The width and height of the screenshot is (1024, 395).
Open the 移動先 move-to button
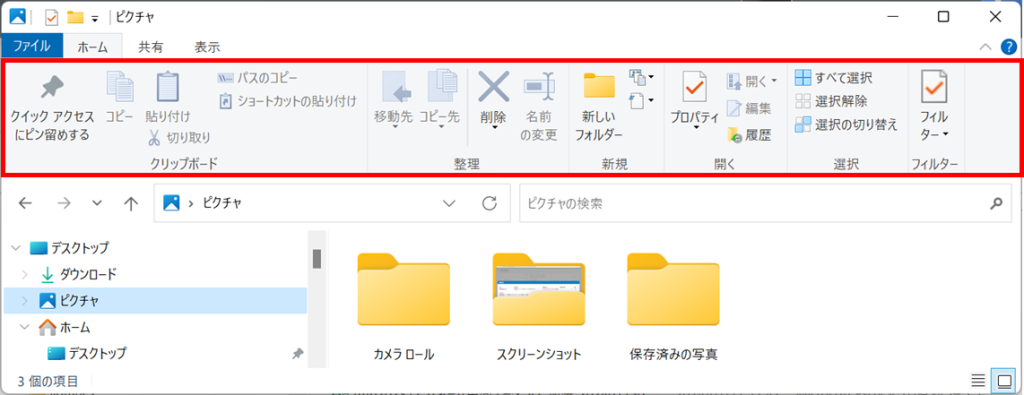[393, 99]
